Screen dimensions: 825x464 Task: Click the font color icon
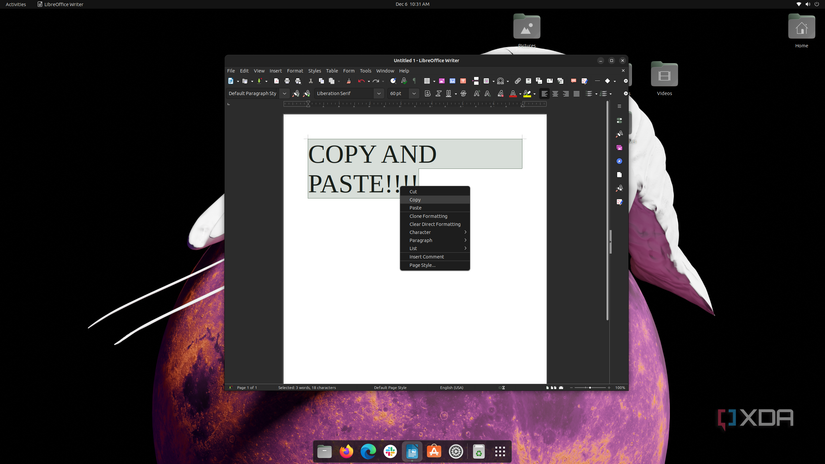coord(512,93)
